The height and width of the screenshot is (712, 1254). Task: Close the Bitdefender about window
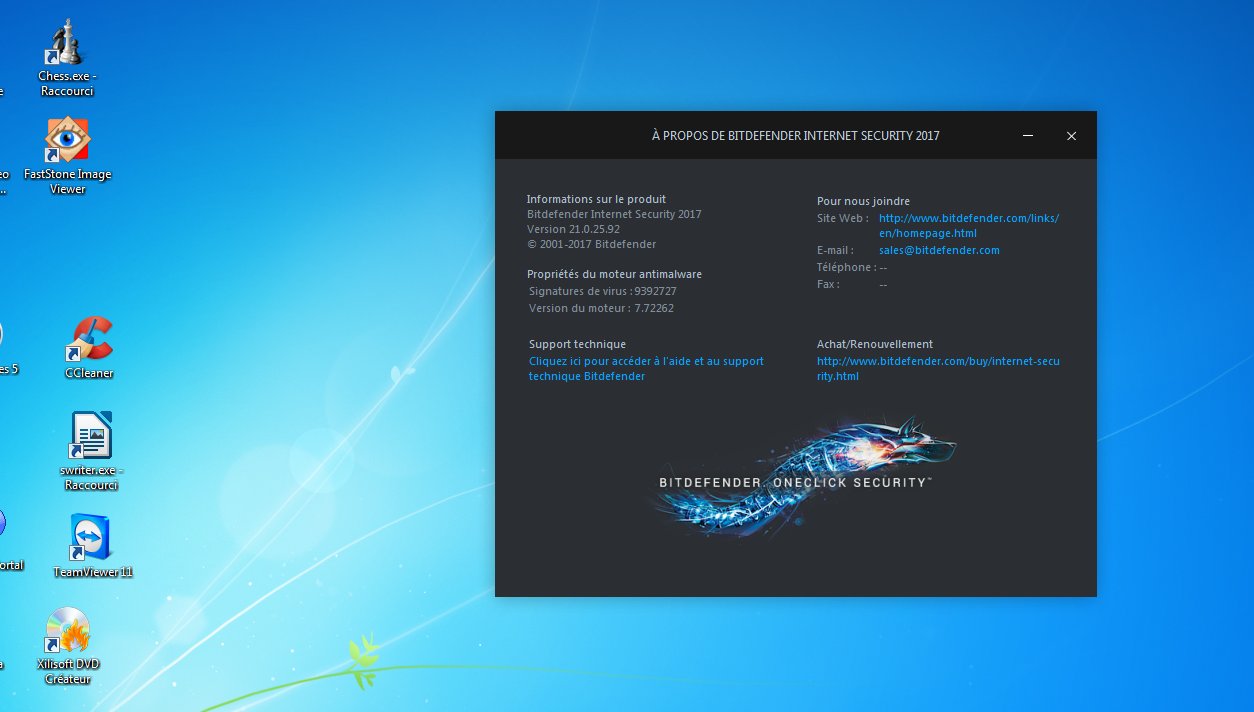pyautogui.click(x=1071, y=136)
